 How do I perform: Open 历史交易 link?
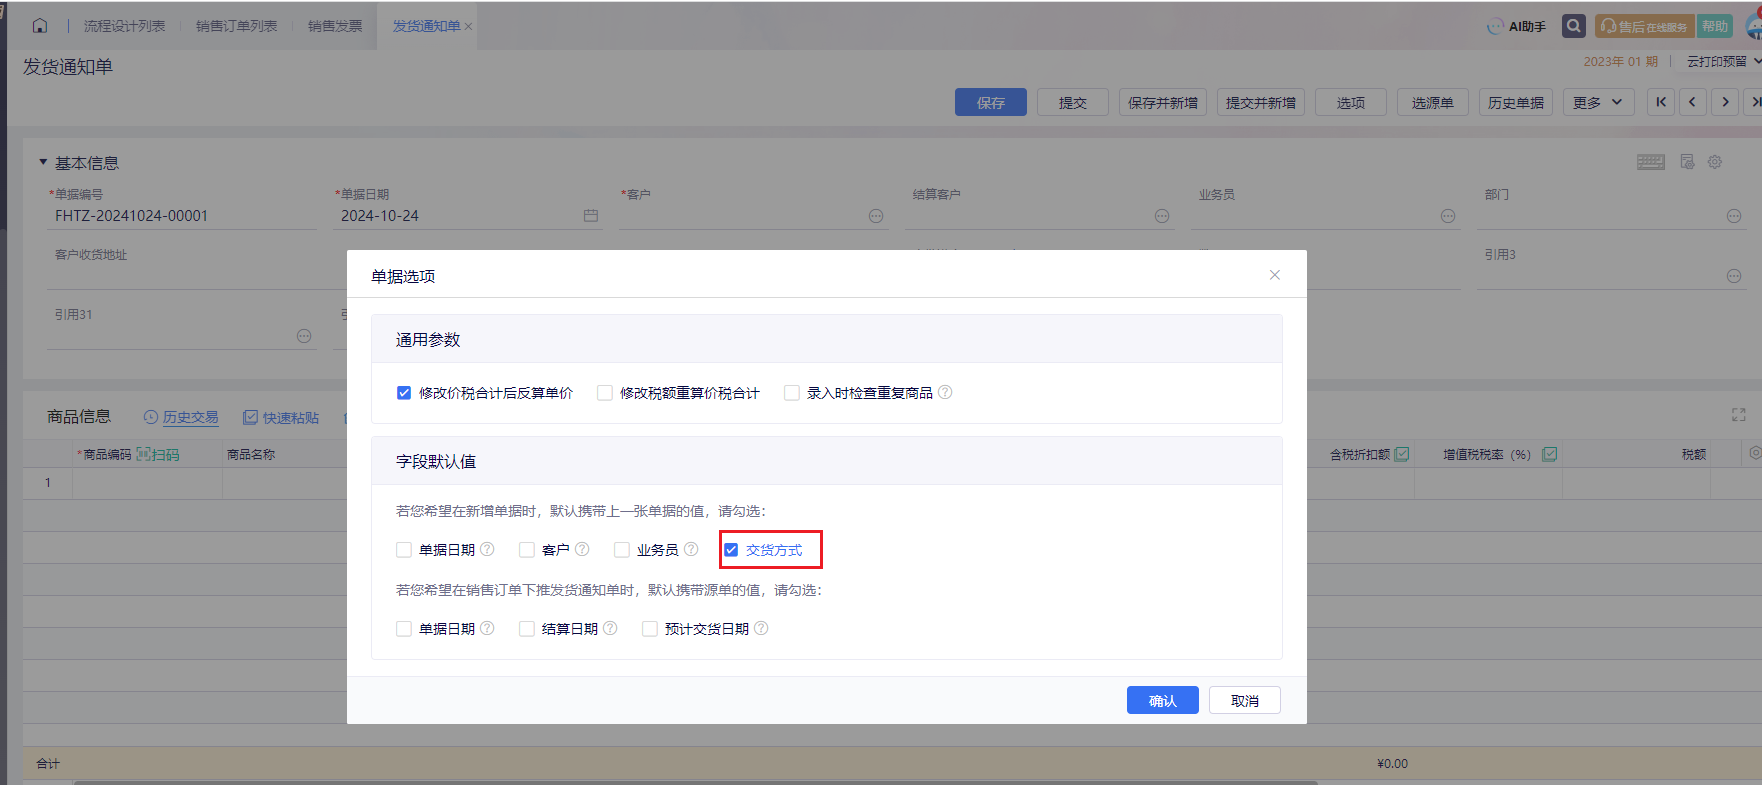[x=181, y=417]
